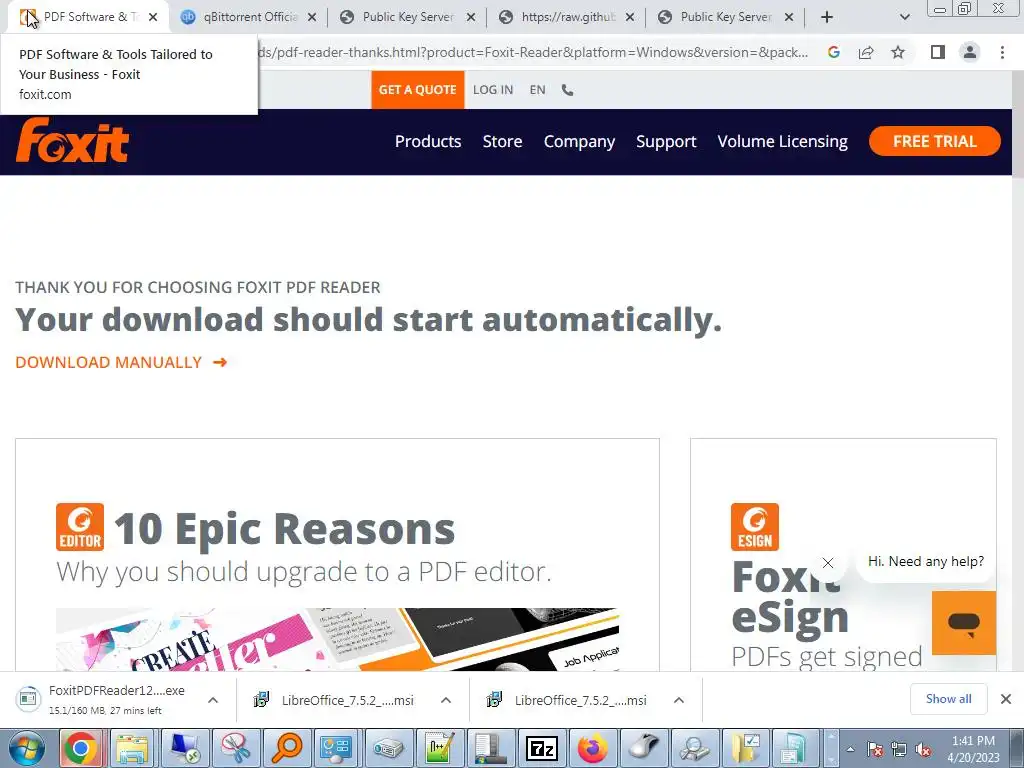1024x768 pixels.
Task: Click the GET A QUOTE button
Action: [417, 90]
